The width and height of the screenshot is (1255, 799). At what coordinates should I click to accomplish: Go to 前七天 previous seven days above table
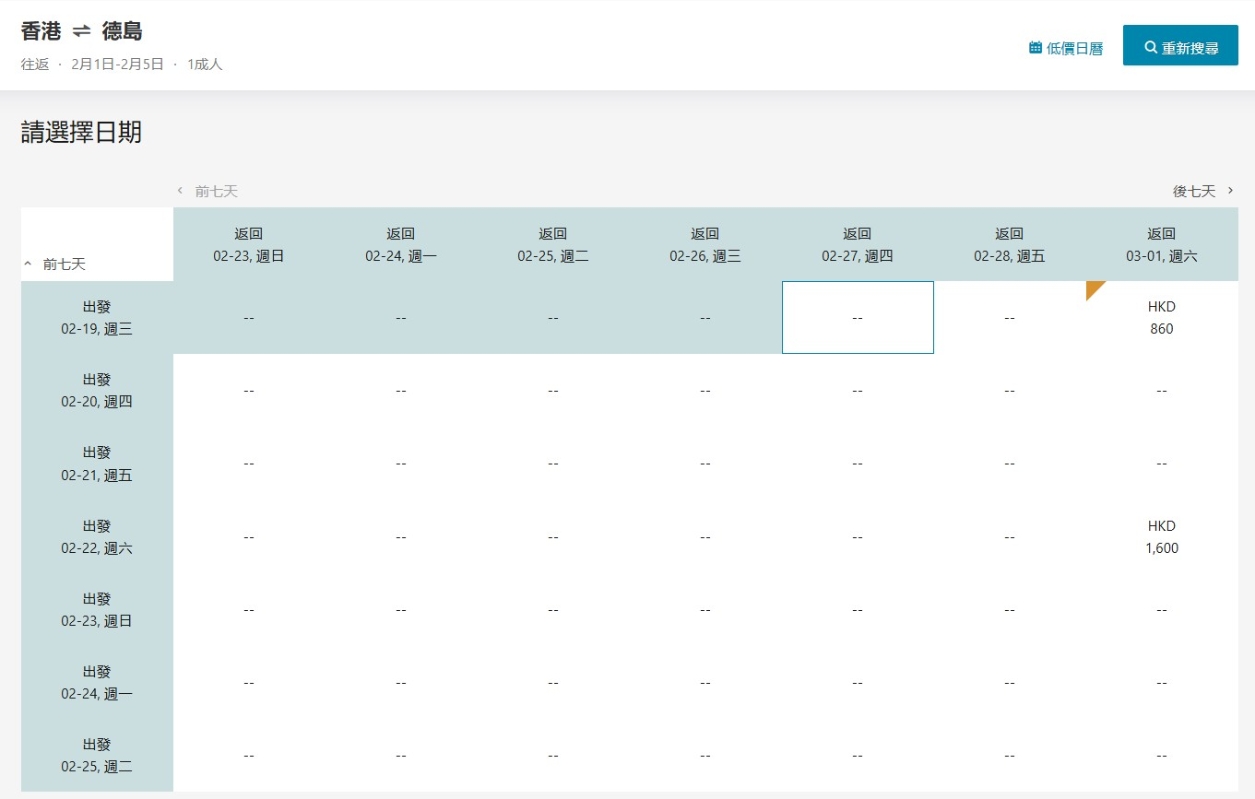[208, 191]
